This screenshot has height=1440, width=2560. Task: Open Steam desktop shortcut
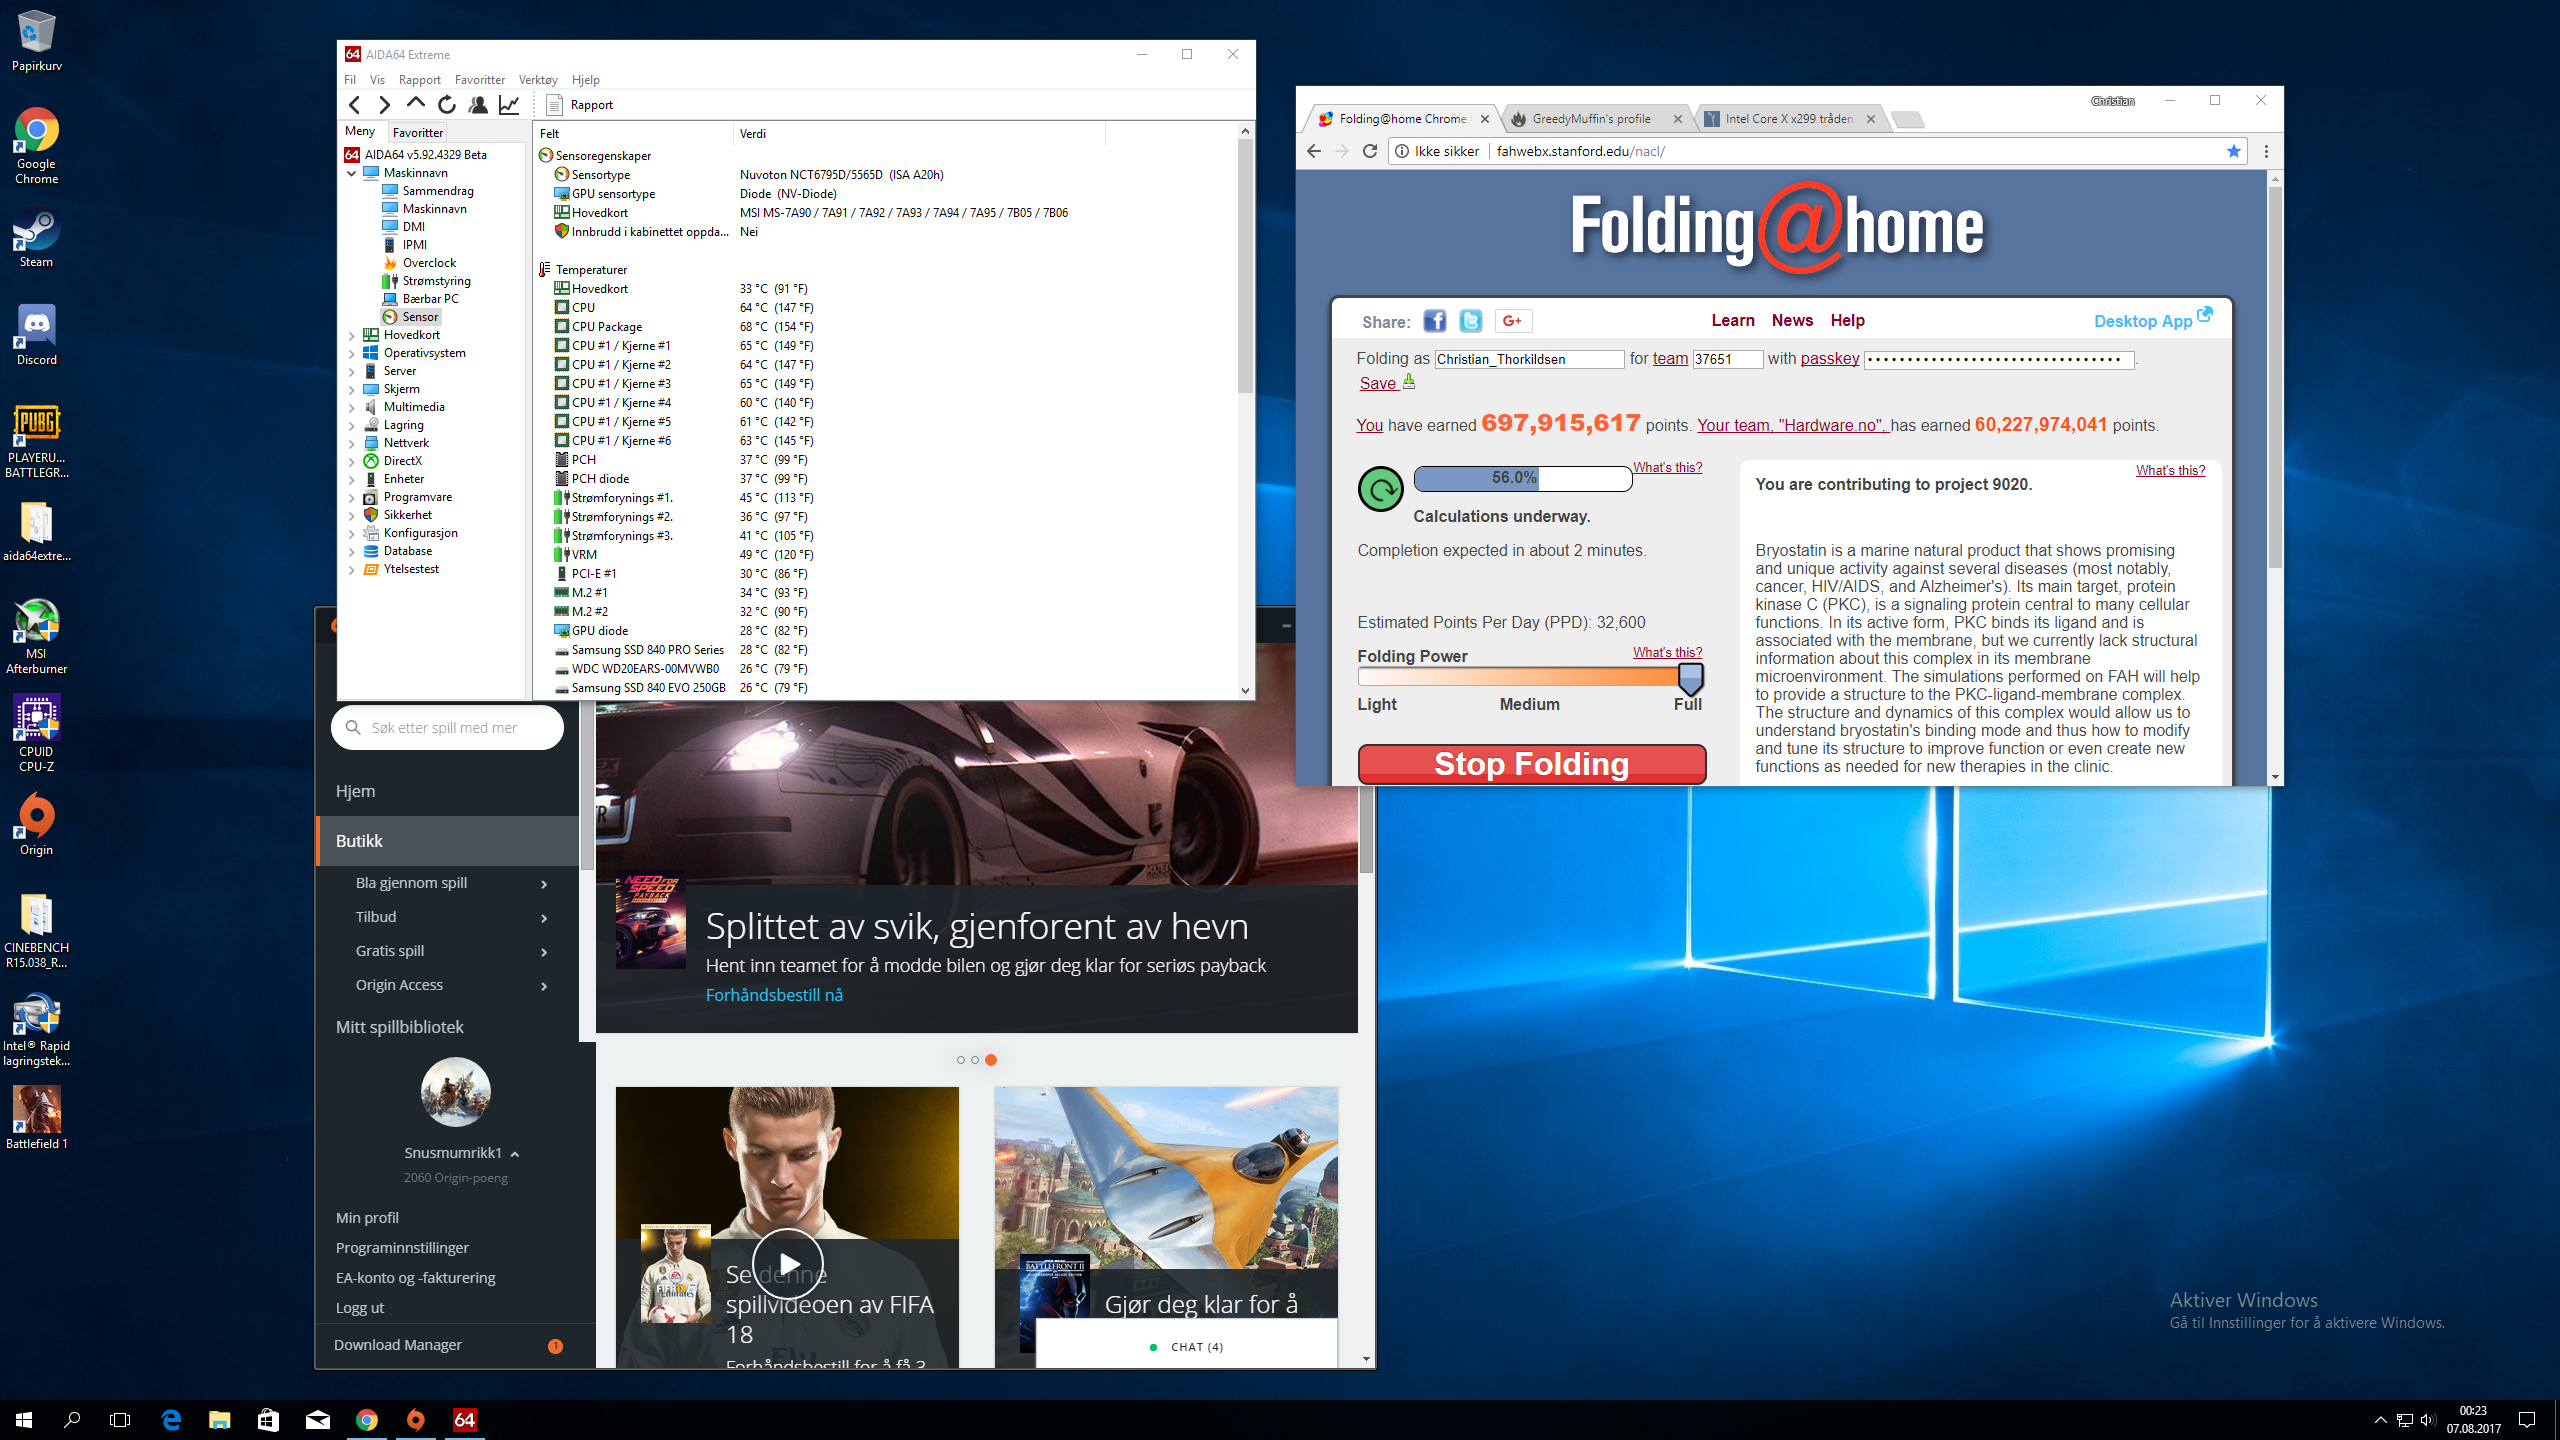pos(36,237)
